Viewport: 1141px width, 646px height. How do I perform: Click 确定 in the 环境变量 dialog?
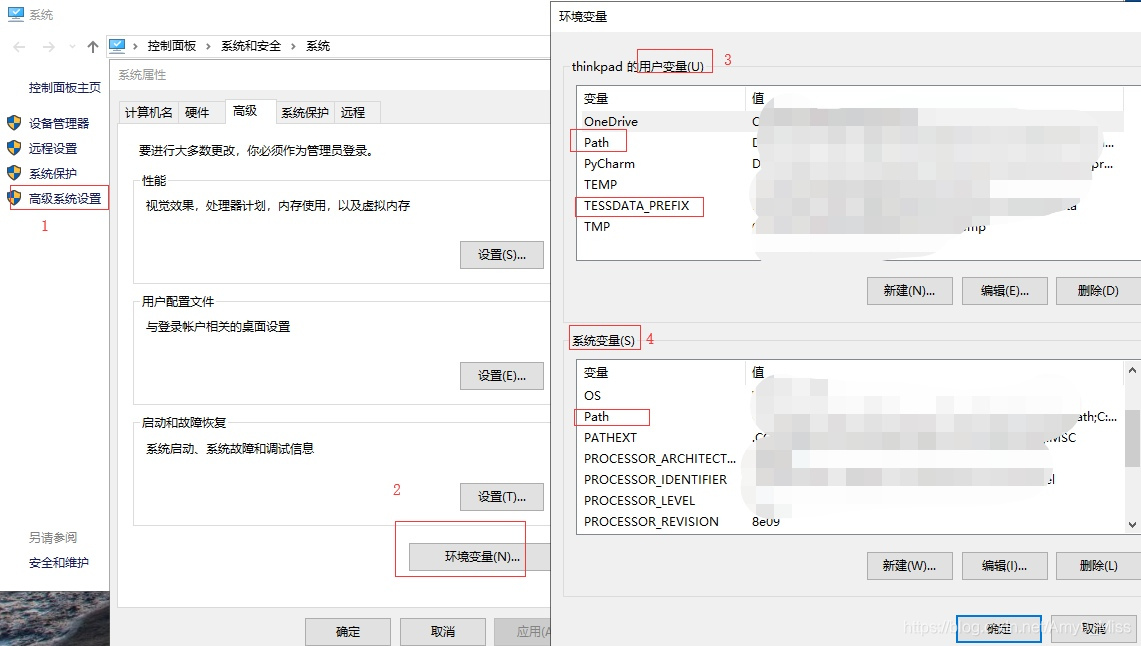click(x=998, y=629)
